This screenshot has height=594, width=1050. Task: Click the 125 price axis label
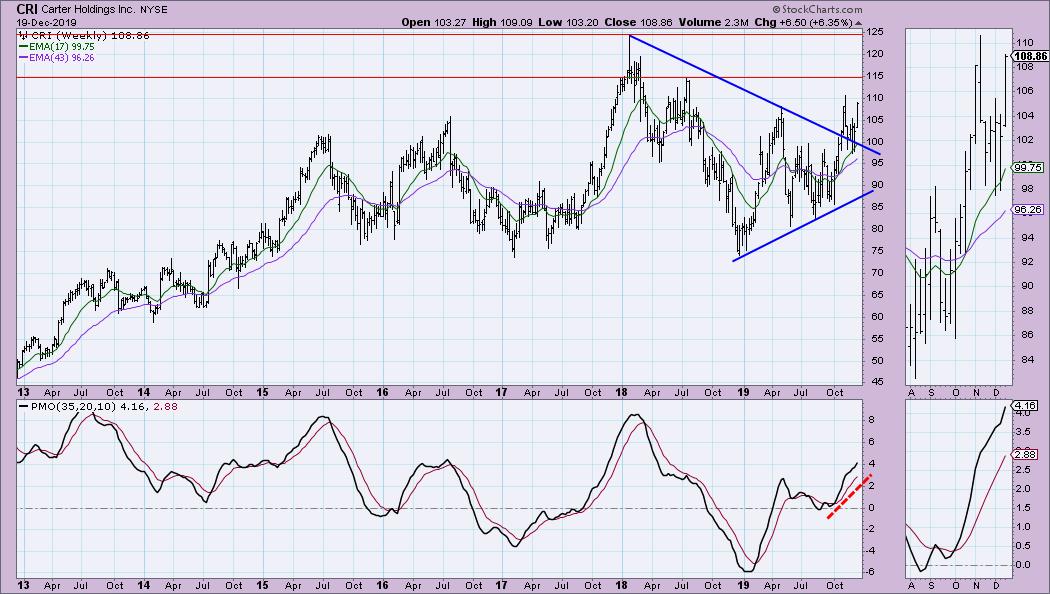coord(876,32)
